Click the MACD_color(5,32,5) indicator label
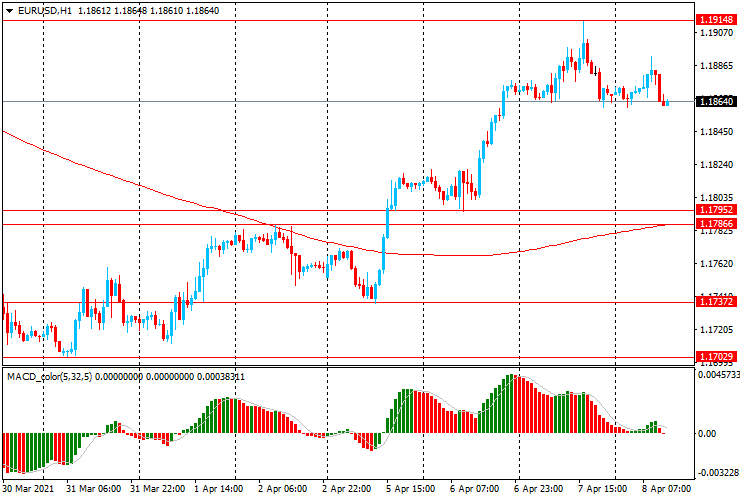Screen dimensions: 740x500 tap(50, 377)
